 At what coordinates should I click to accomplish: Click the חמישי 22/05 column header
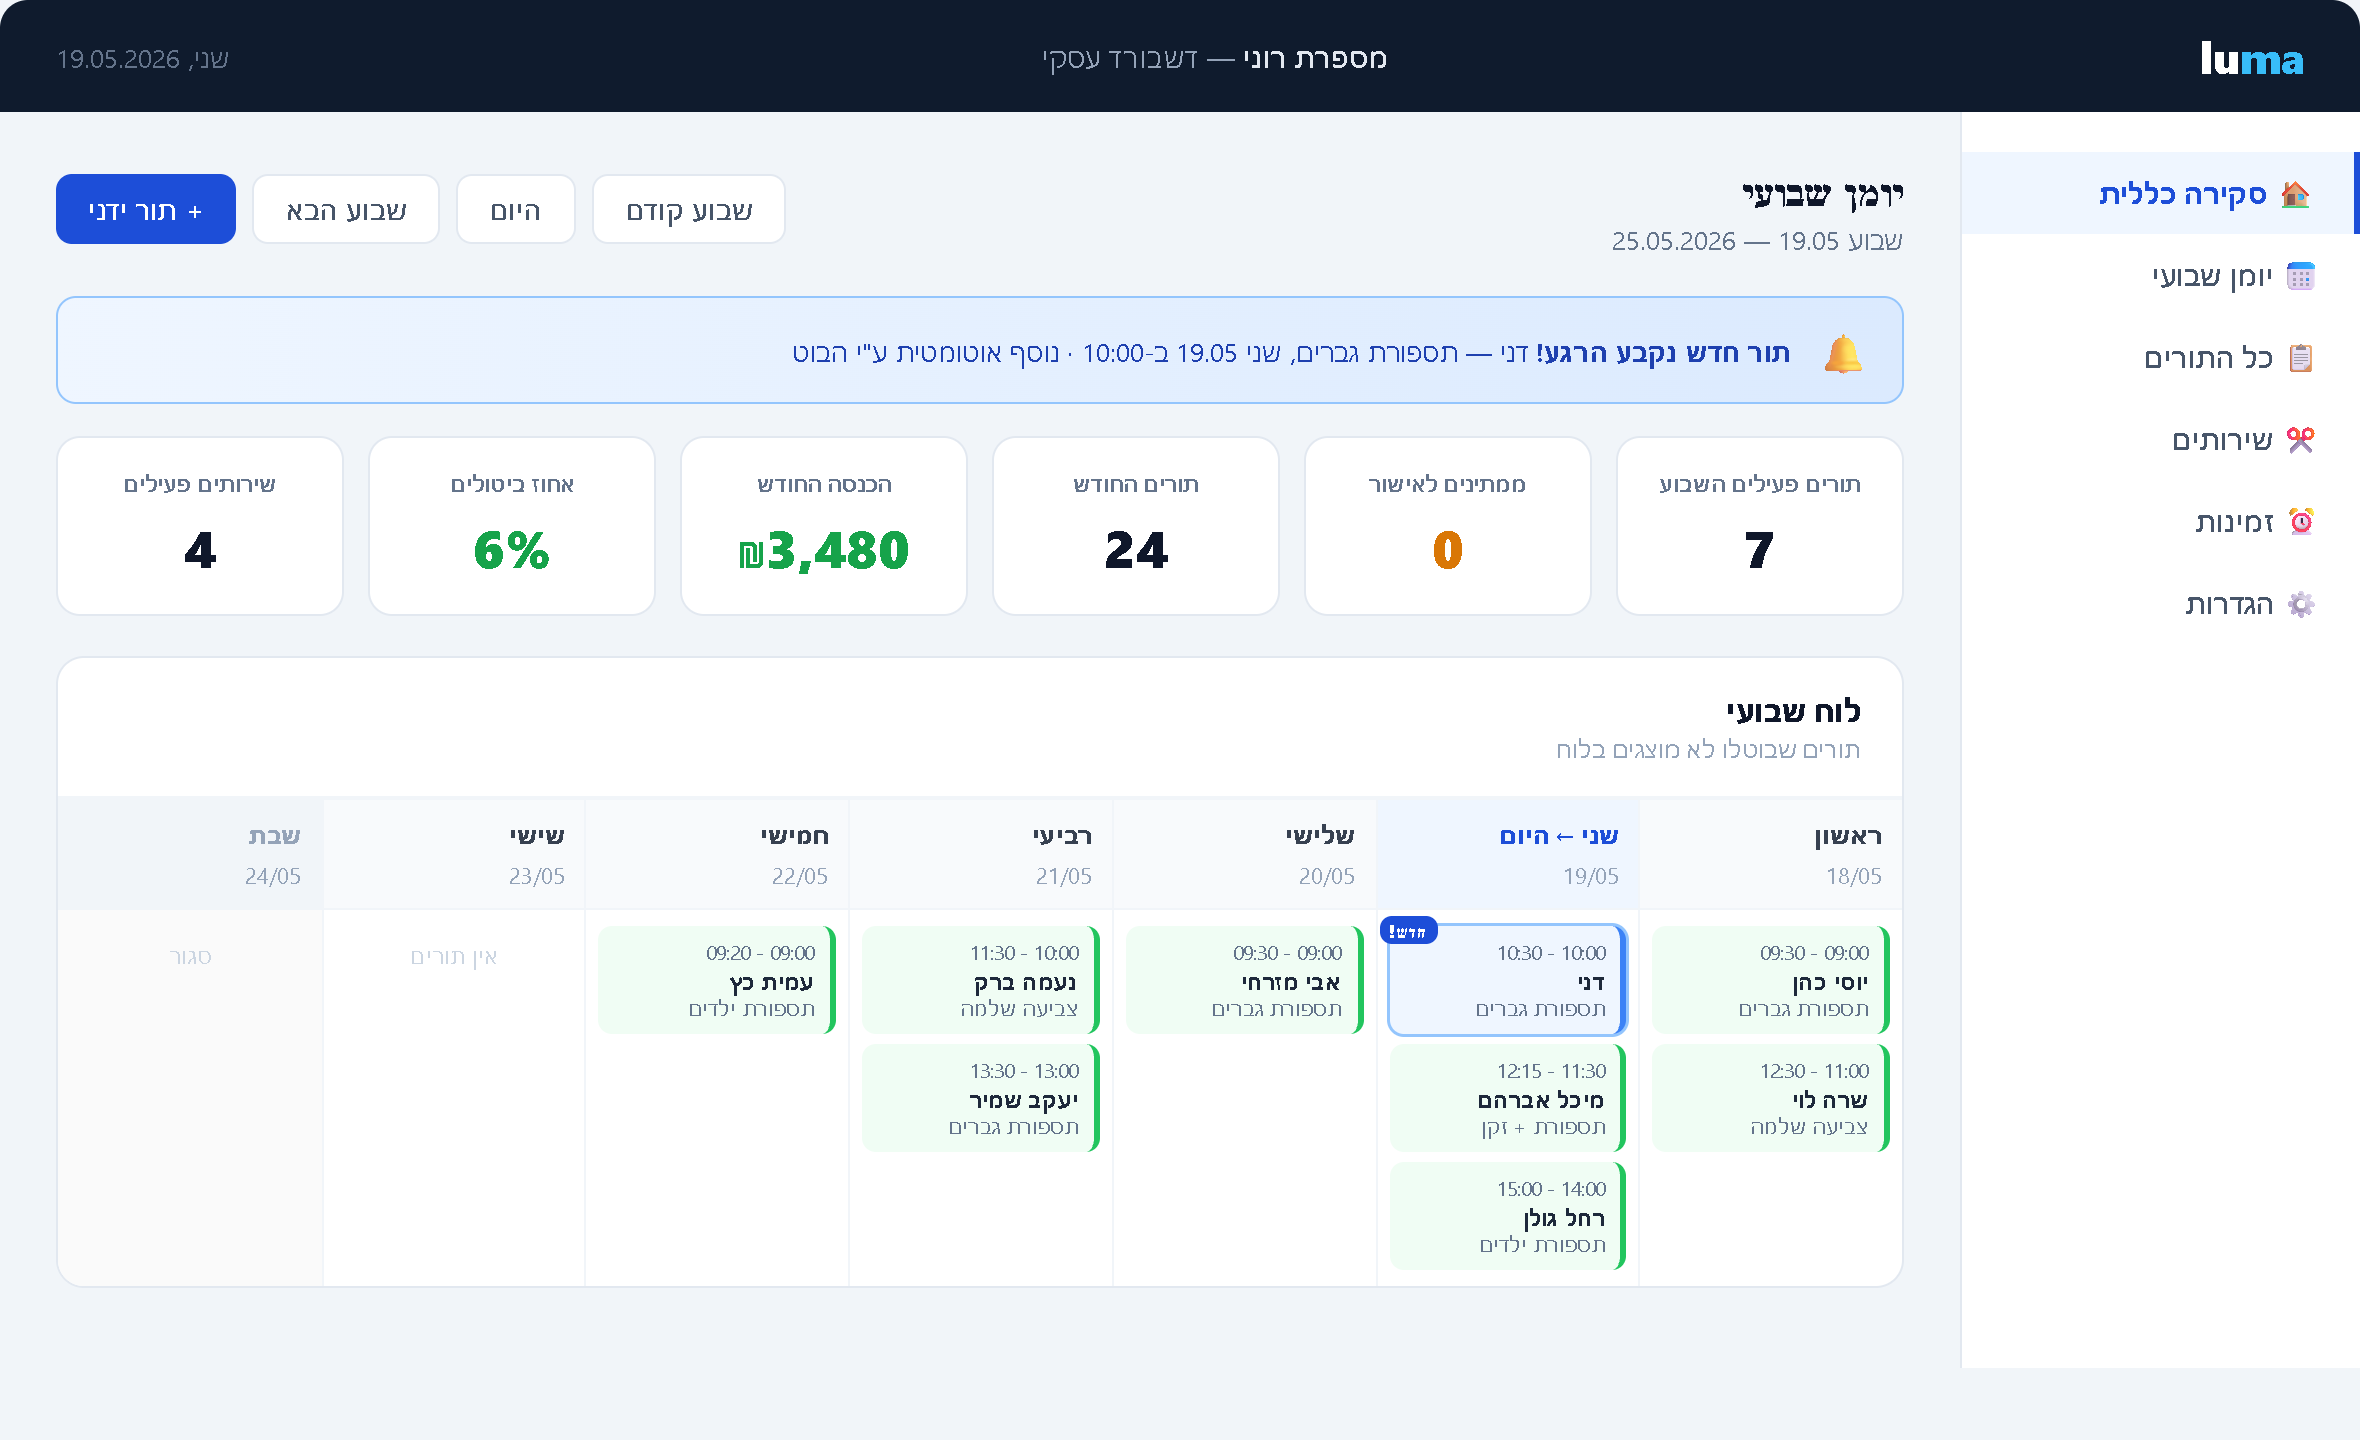coord(717,854)
